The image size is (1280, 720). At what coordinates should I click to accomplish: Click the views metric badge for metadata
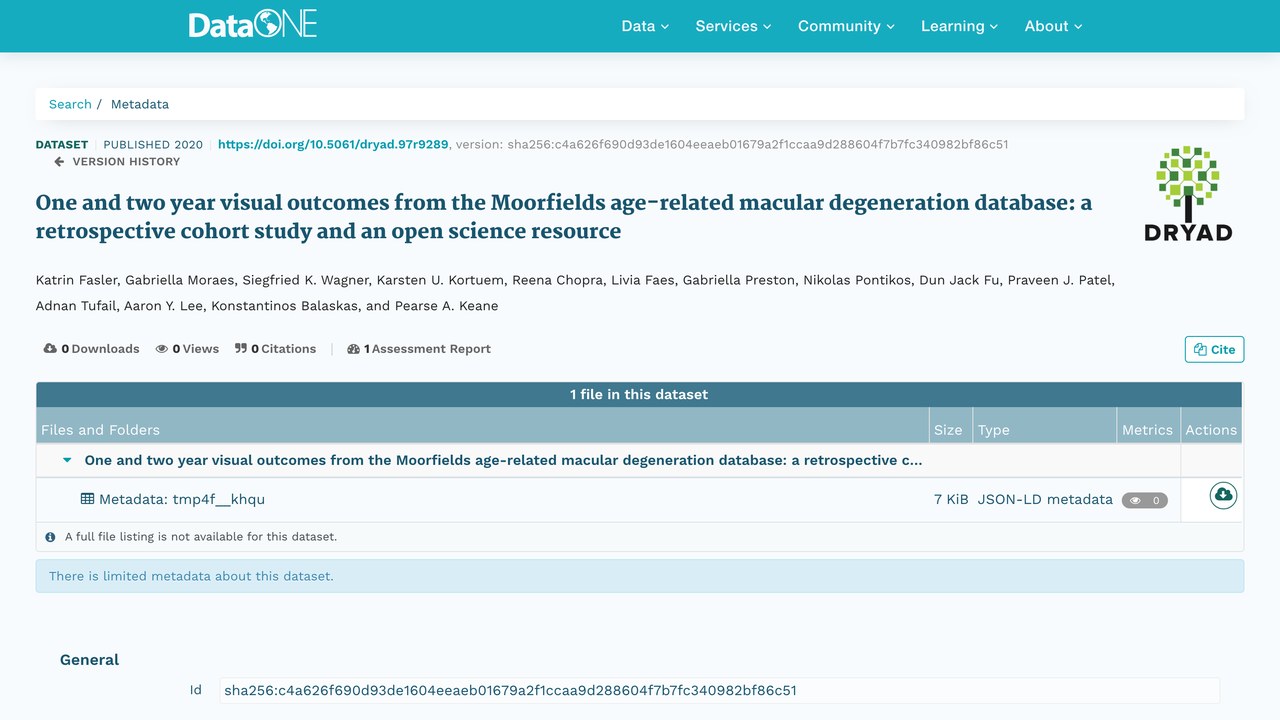(1145, 500)
